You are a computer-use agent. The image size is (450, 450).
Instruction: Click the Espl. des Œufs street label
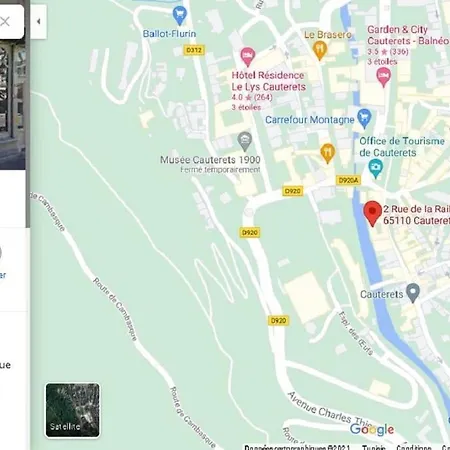click(356, 333)
